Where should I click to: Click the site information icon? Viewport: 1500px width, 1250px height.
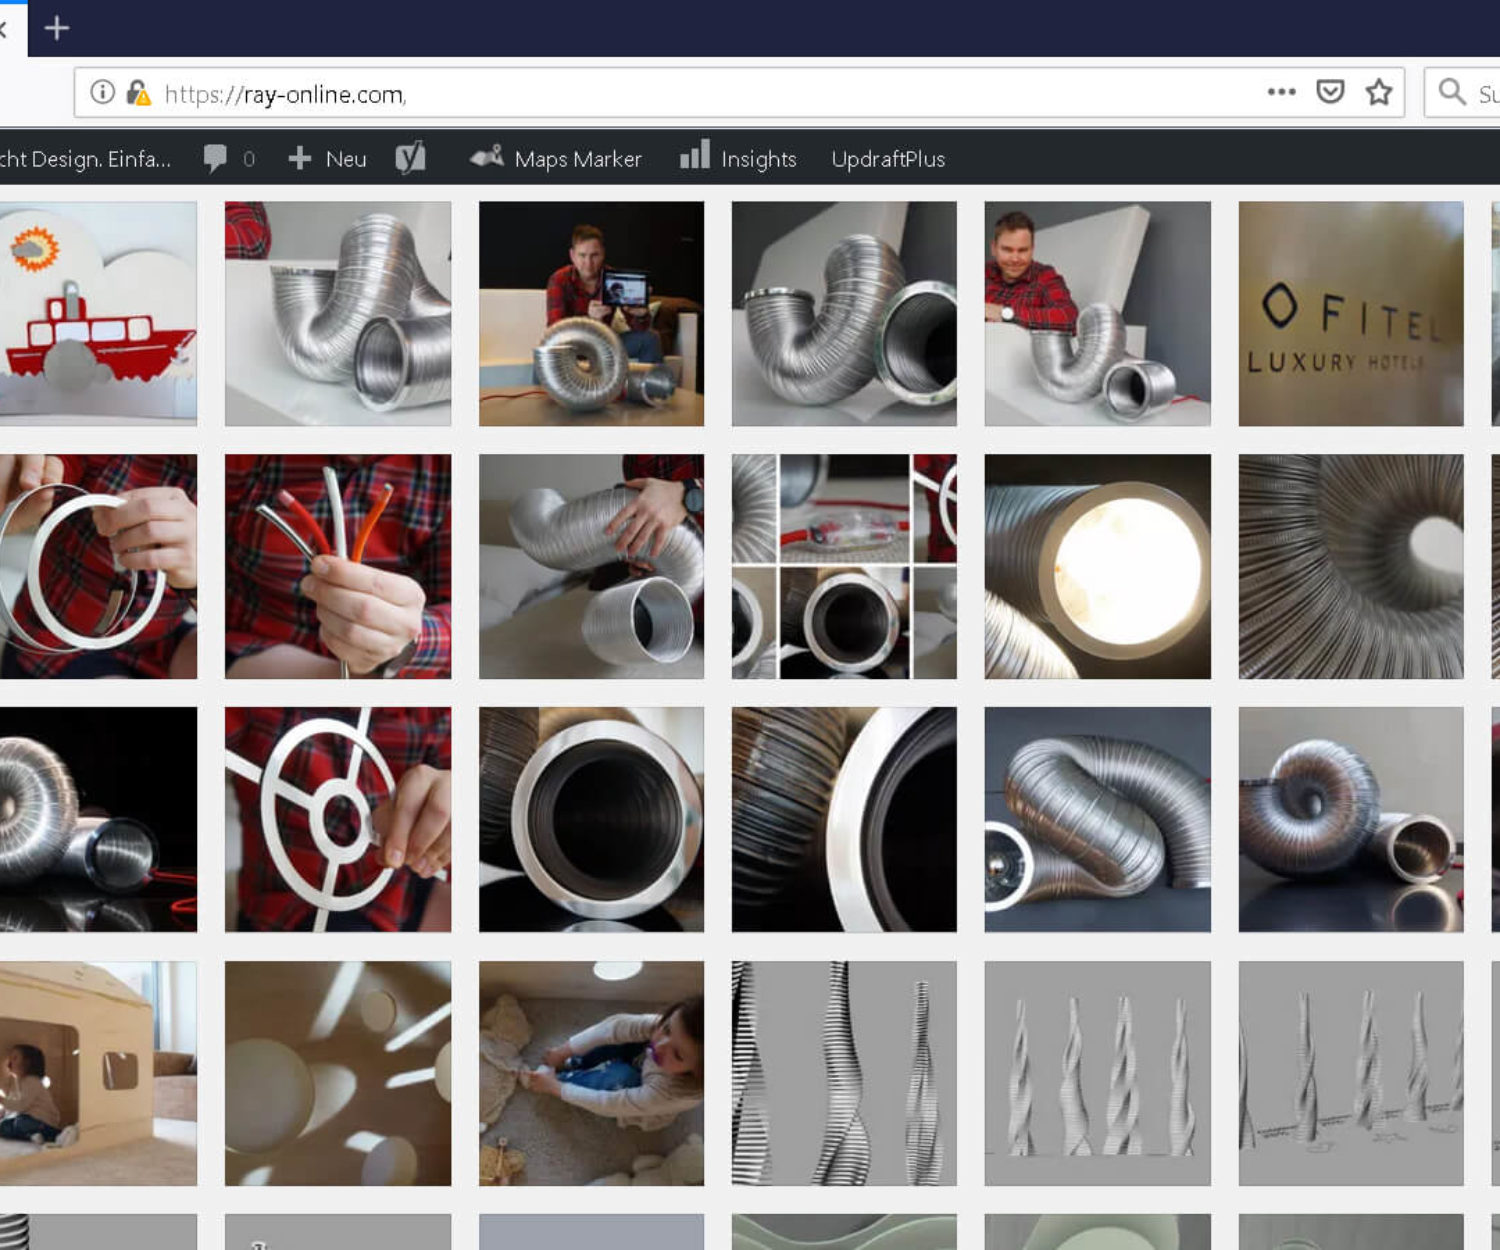[x=102, y=93]
